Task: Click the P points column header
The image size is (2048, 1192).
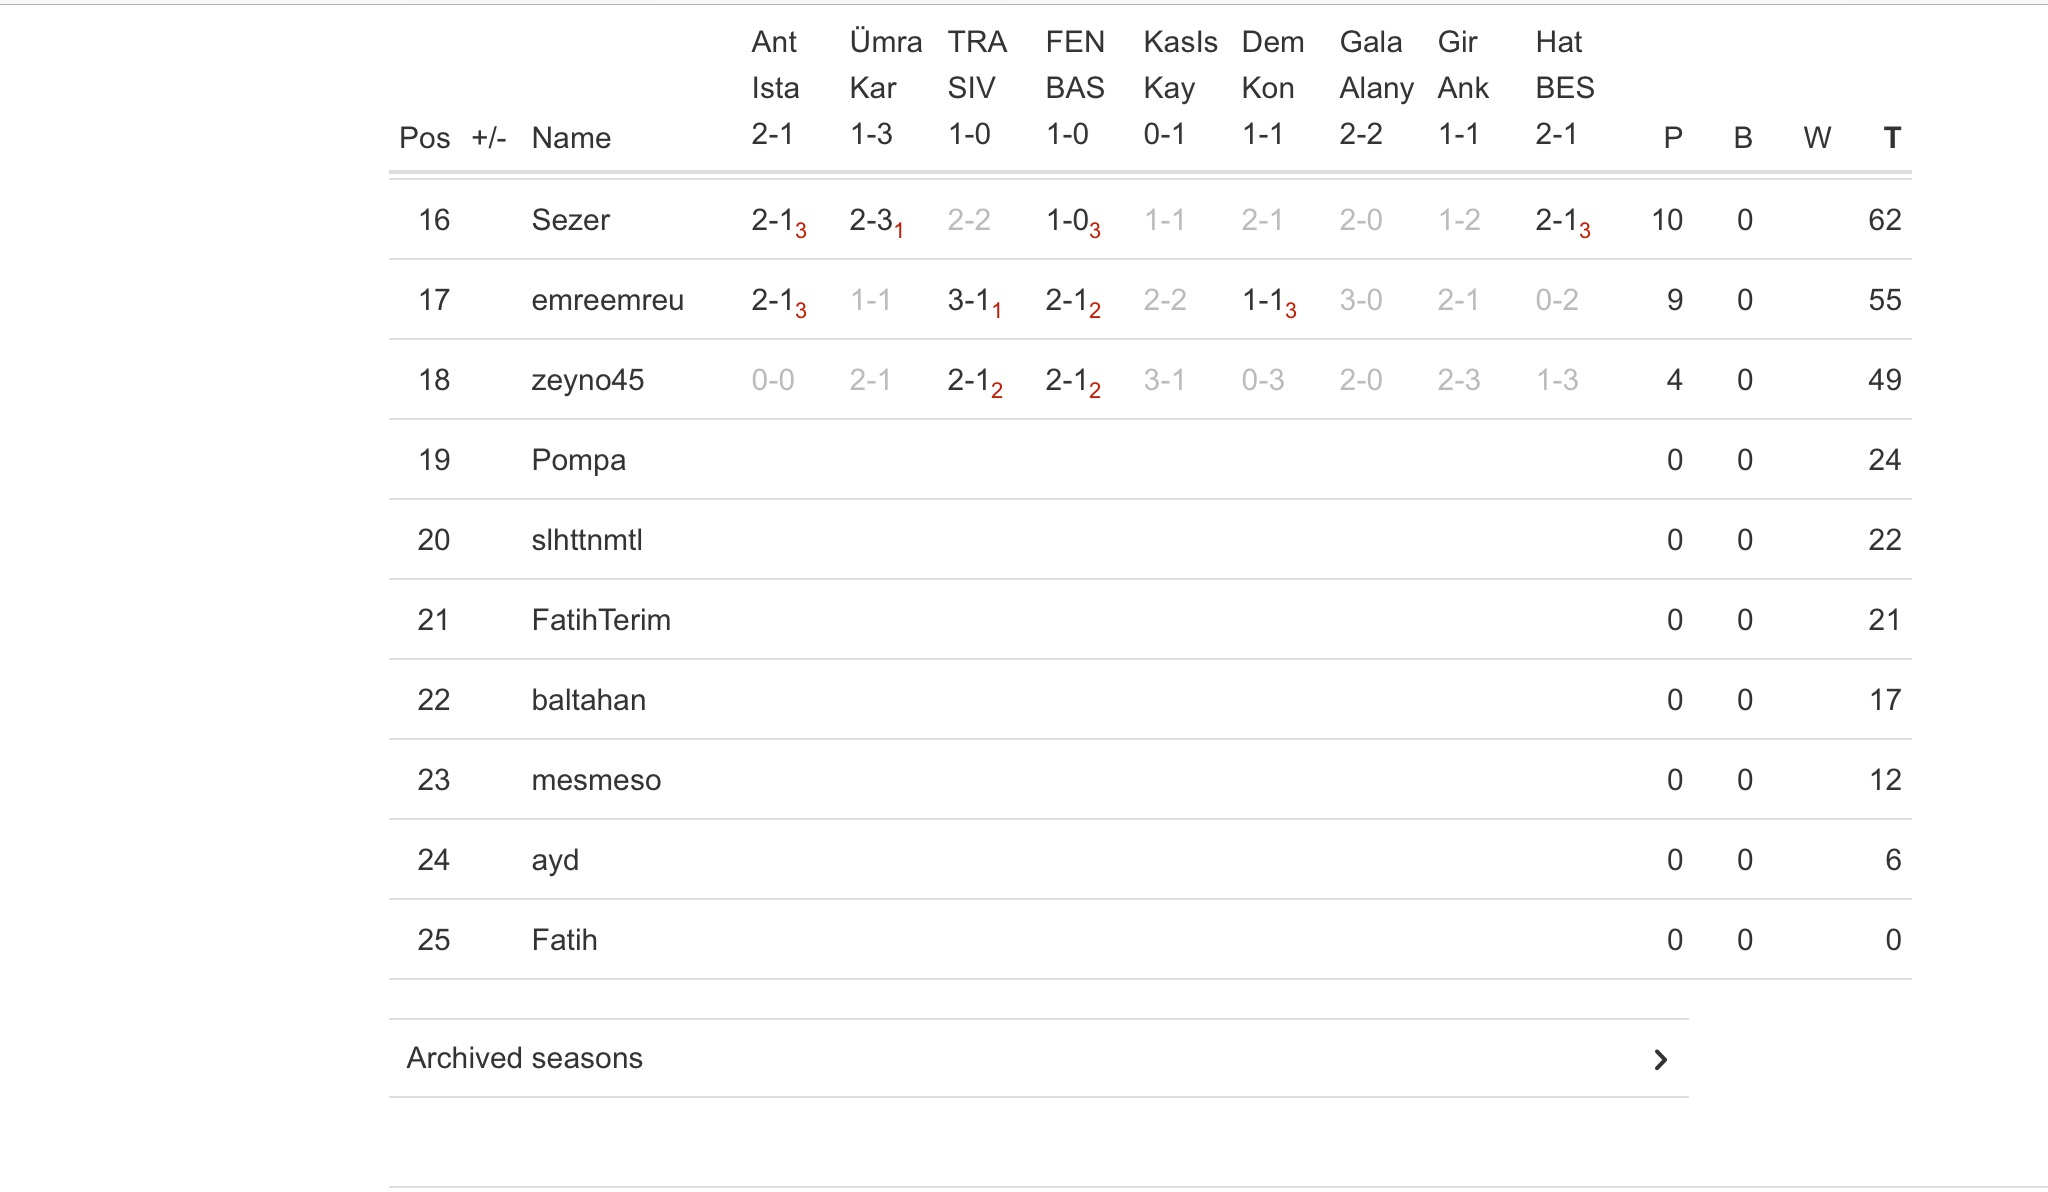Action: (x=1672, y=138)
